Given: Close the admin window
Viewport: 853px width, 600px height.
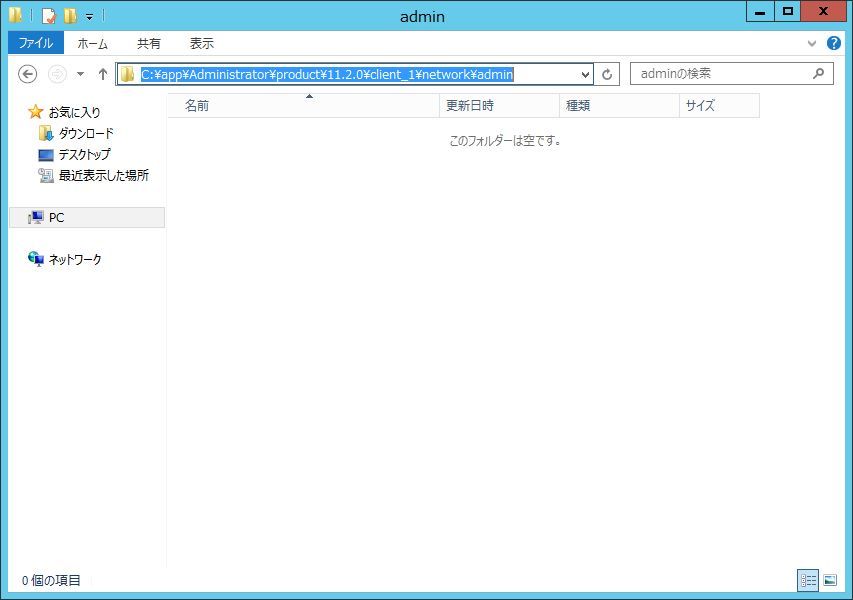Looking at the screenshot, I should (823, 11).
